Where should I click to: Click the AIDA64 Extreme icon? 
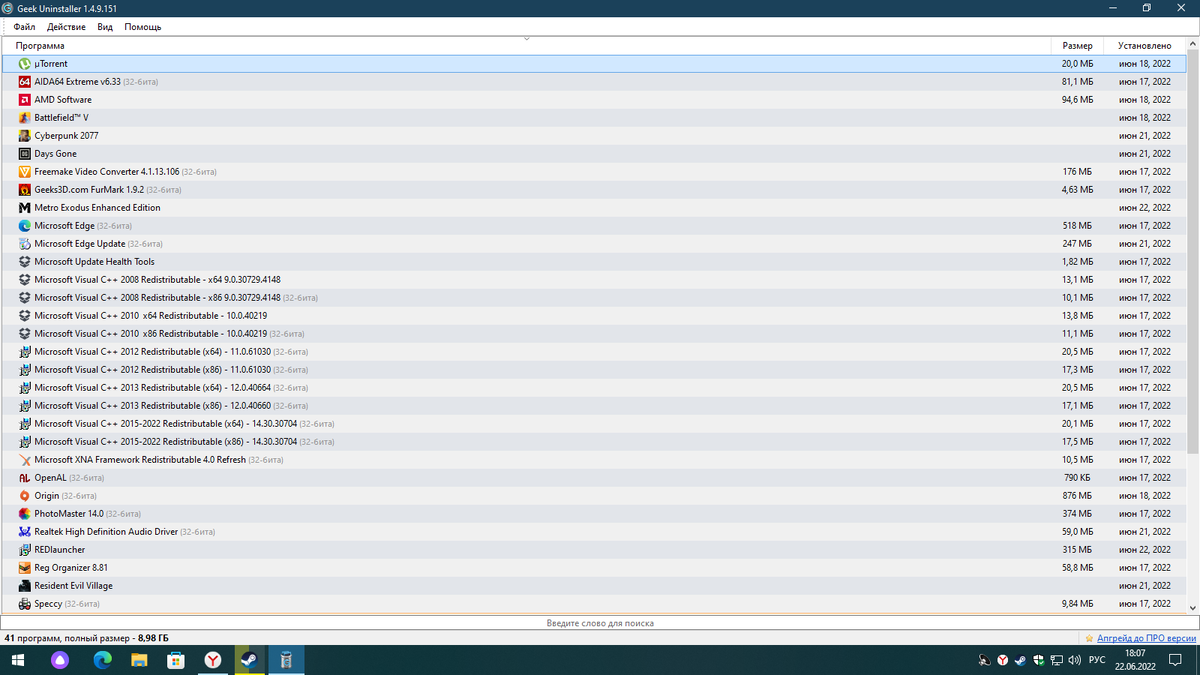[25, 82]
